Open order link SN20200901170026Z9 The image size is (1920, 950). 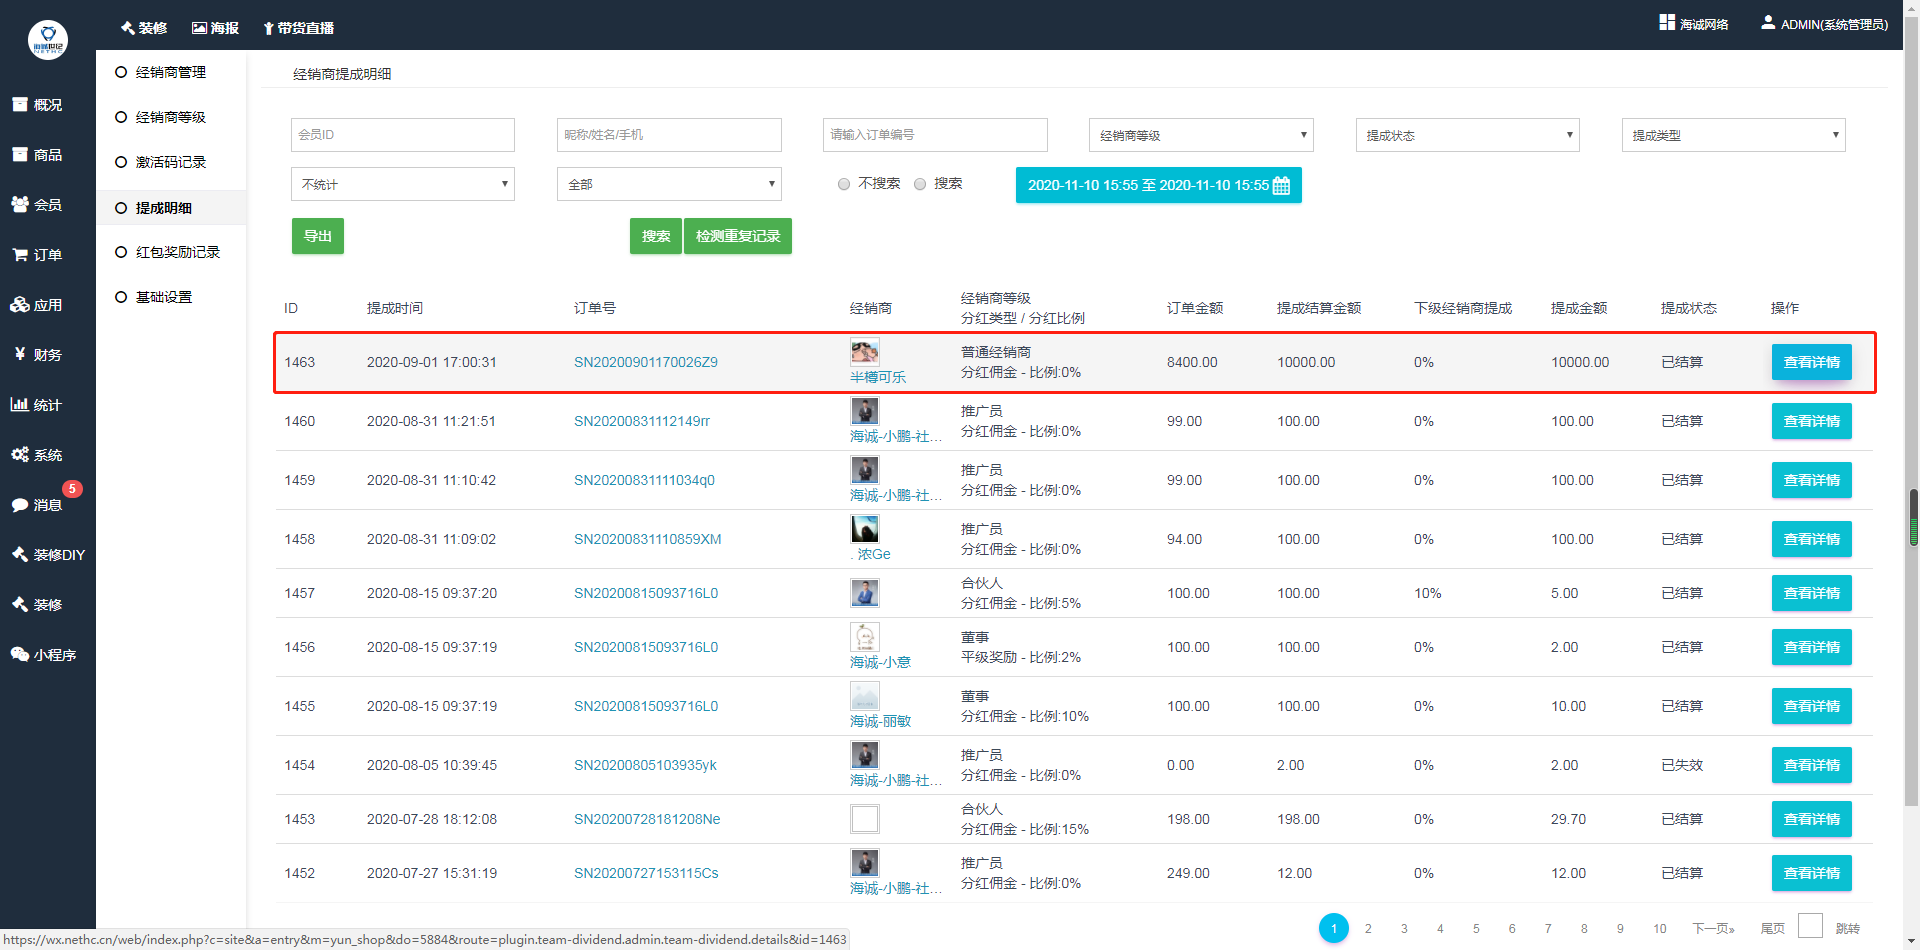(x=645, y=362)
